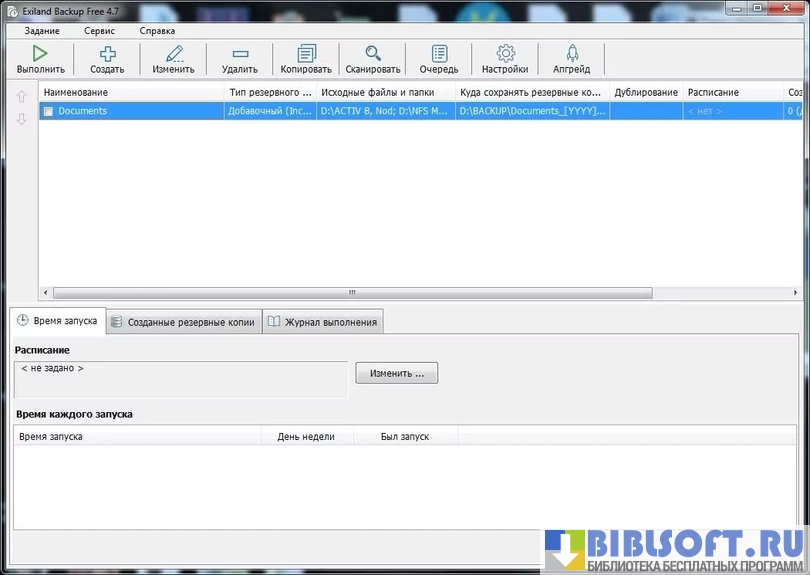Click the Выполнить (Run) play icon
Viewport: 810px width, 575px height.
tap(40, 54)
